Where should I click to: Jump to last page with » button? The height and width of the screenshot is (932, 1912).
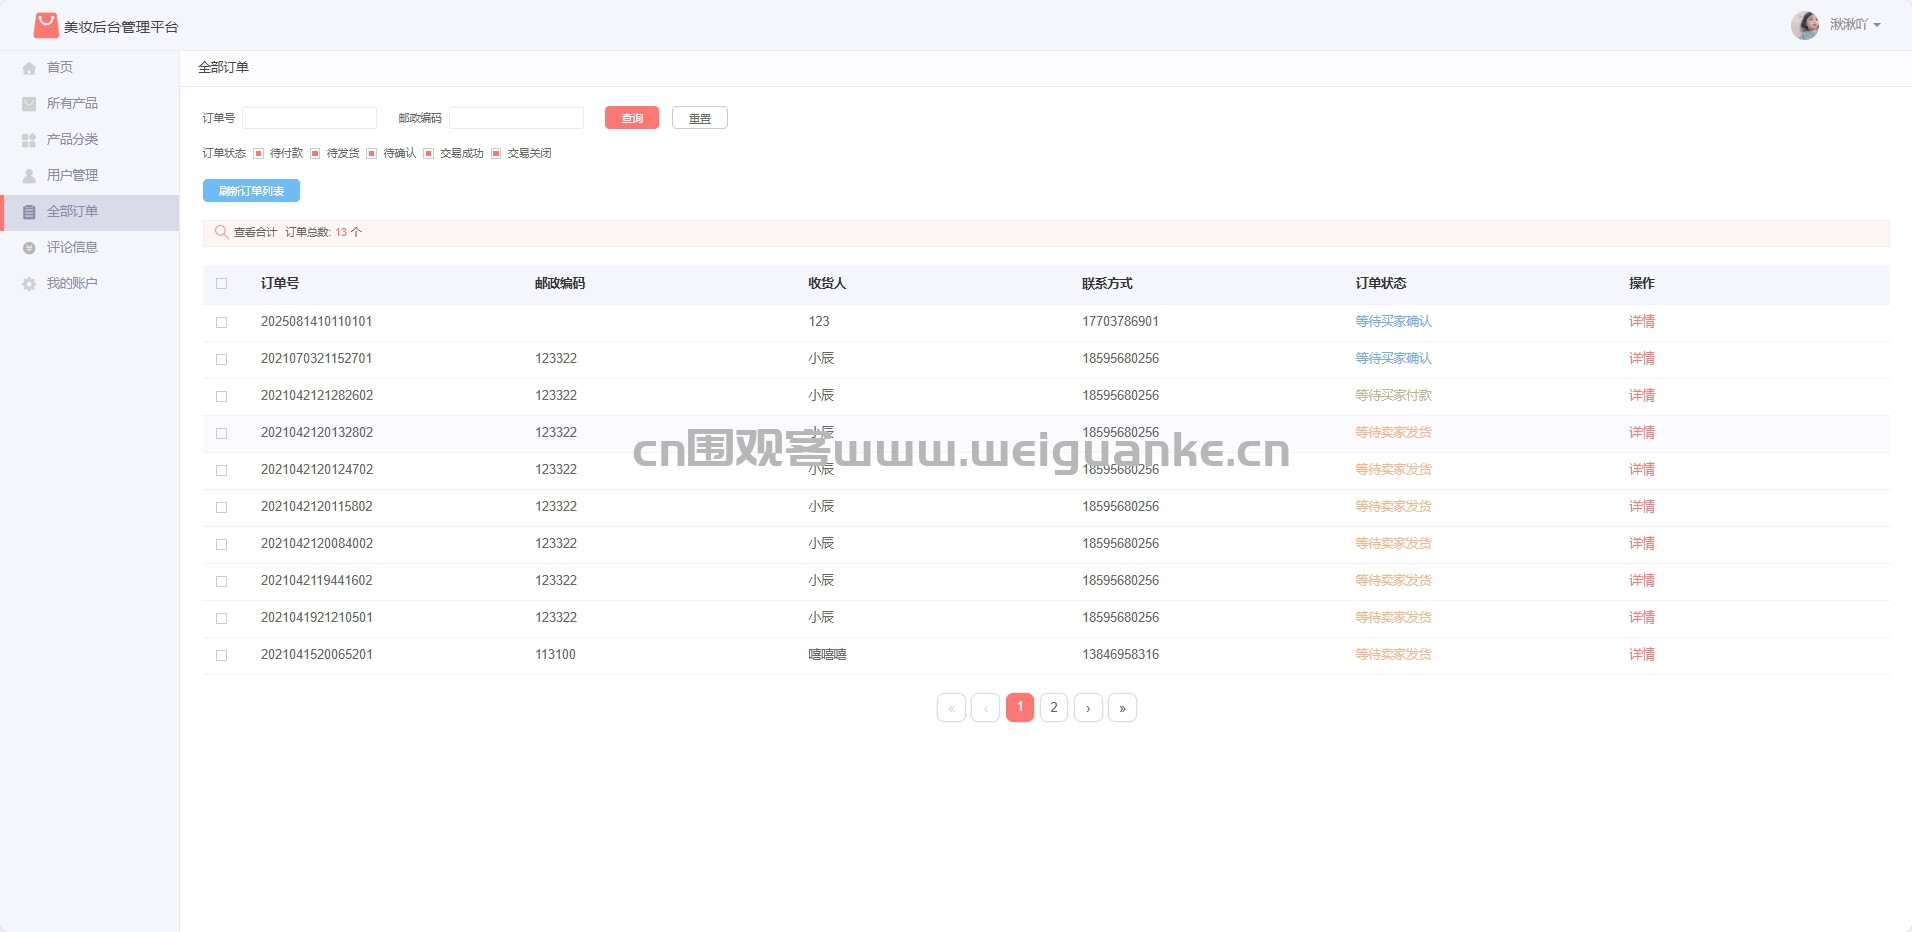pos(1122,708)
